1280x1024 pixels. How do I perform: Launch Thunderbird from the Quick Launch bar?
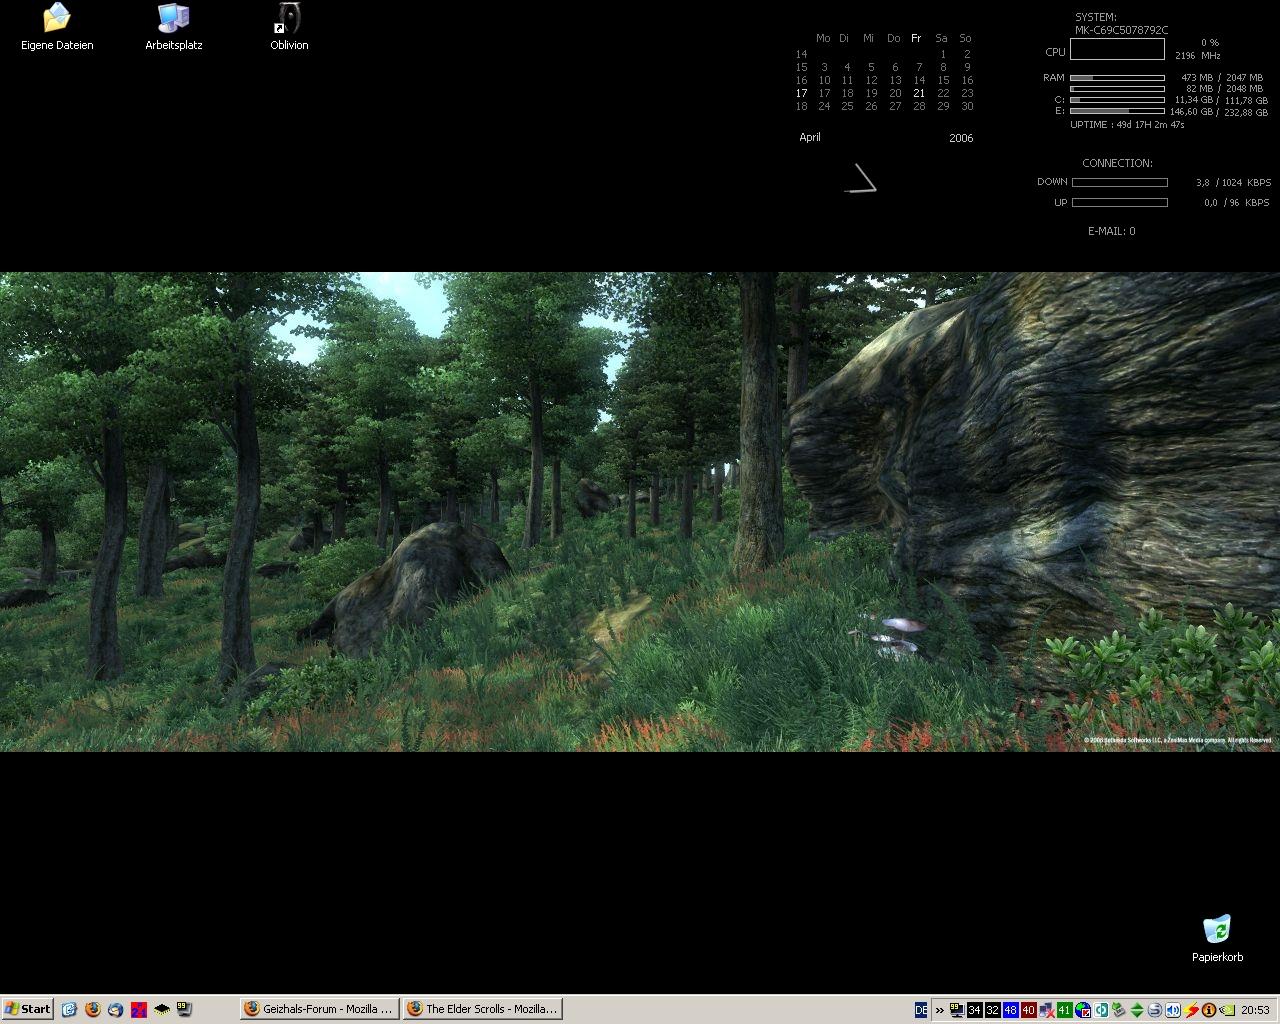point(116,1010)
